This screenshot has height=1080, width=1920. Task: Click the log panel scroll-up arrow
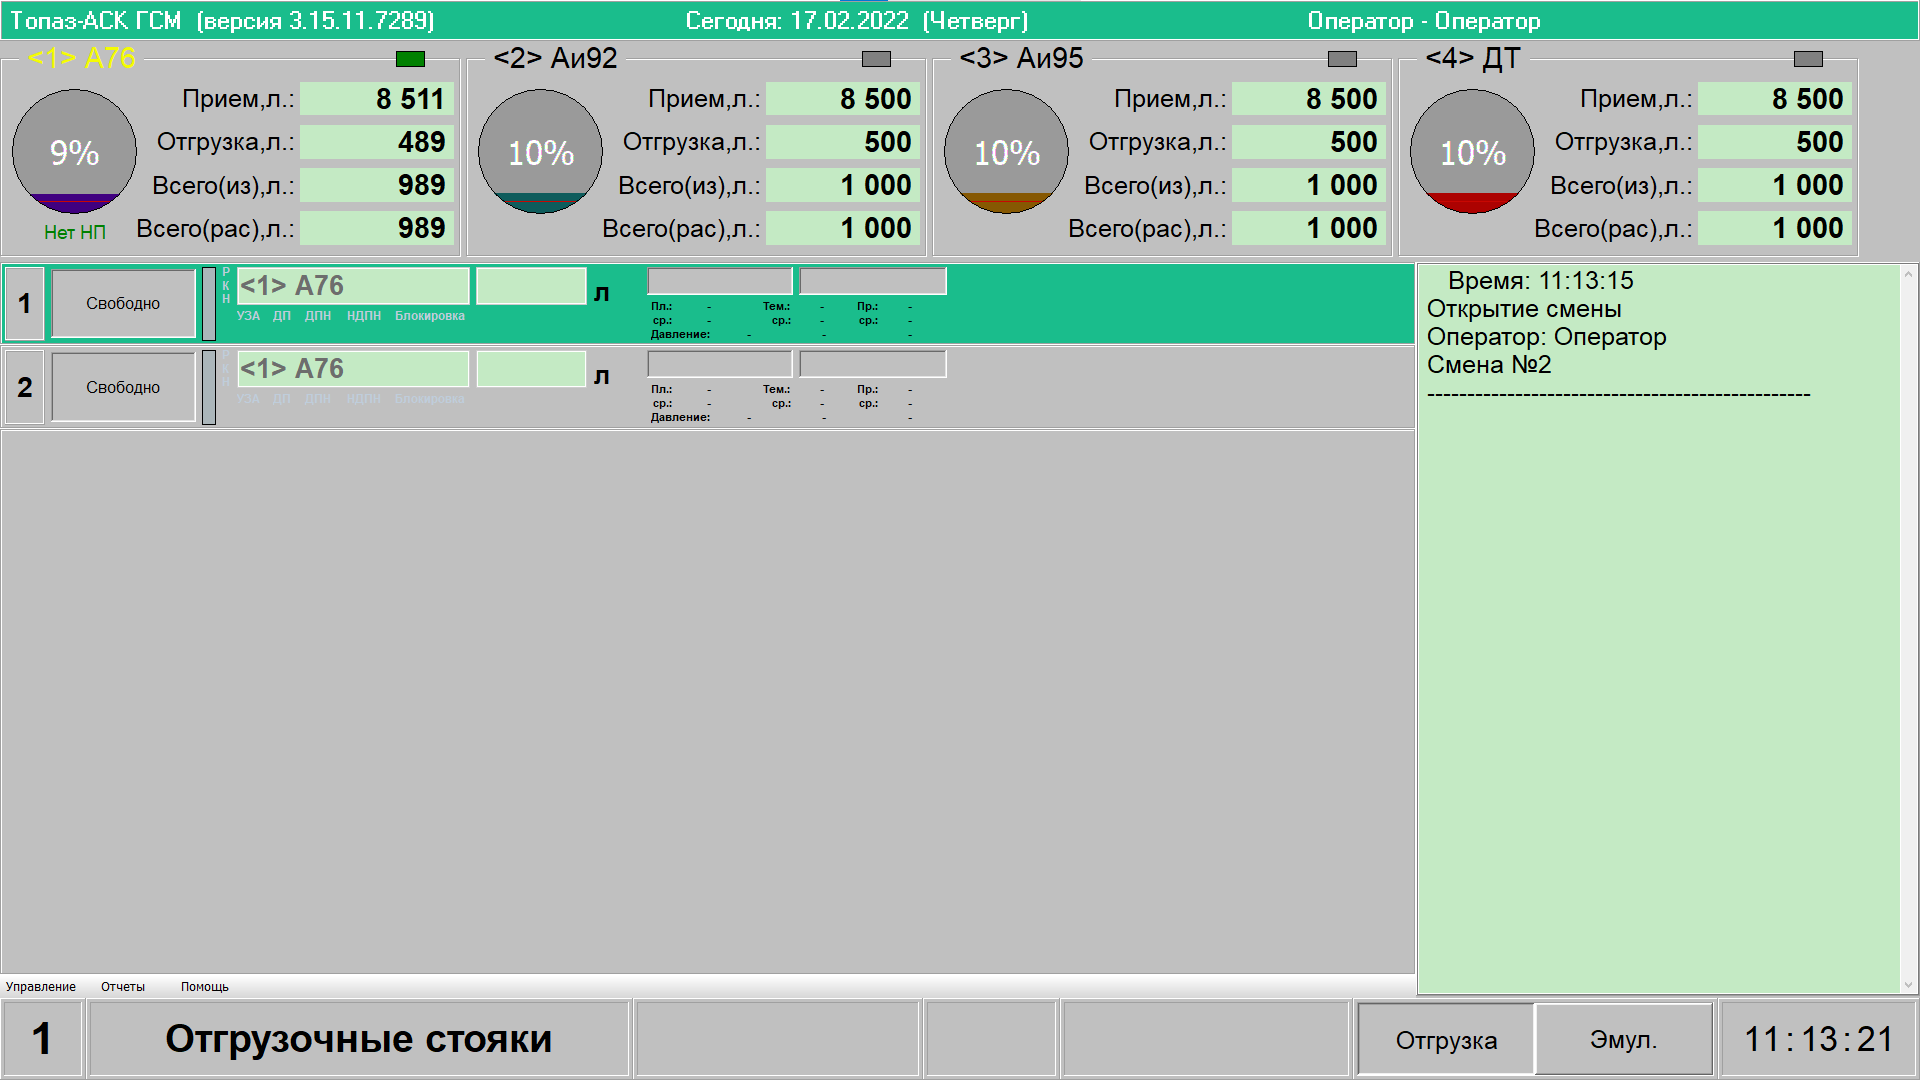pos(1908,273)
